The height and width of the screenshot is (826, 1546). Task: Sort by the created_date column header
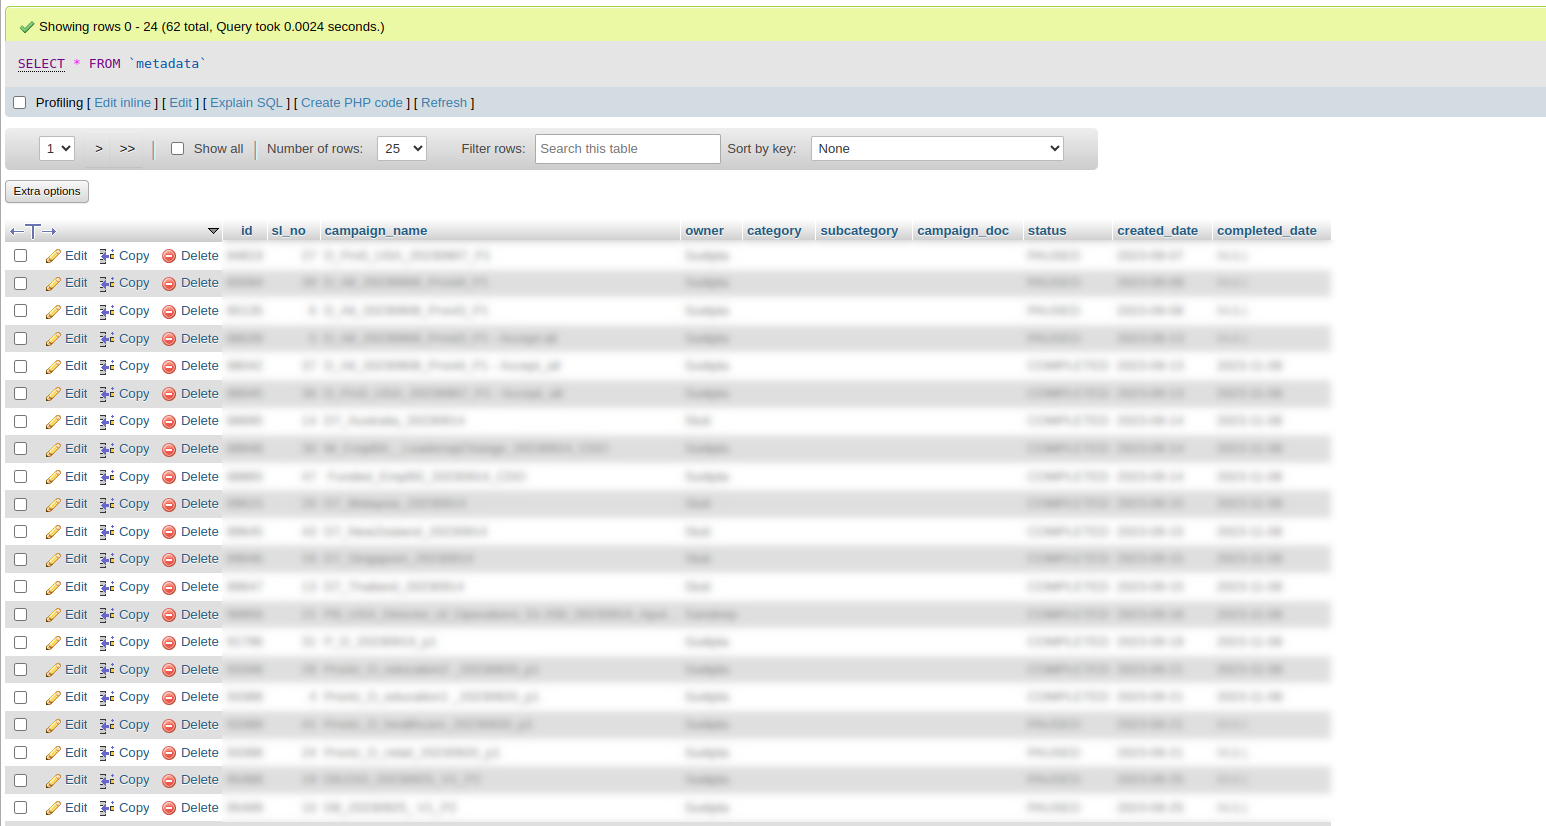tap(1157, 231)
